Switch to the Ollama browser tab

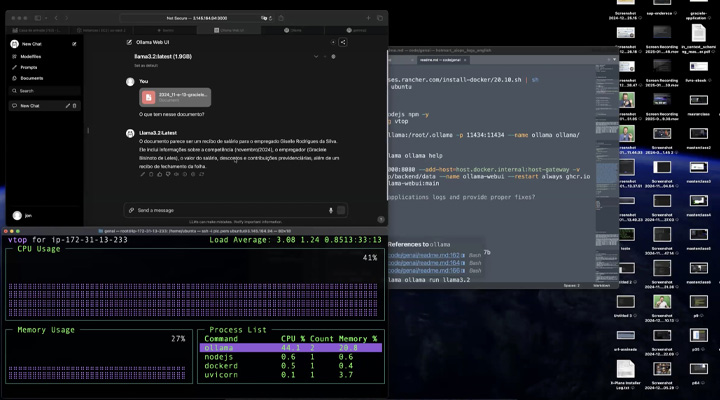[292, 30]
